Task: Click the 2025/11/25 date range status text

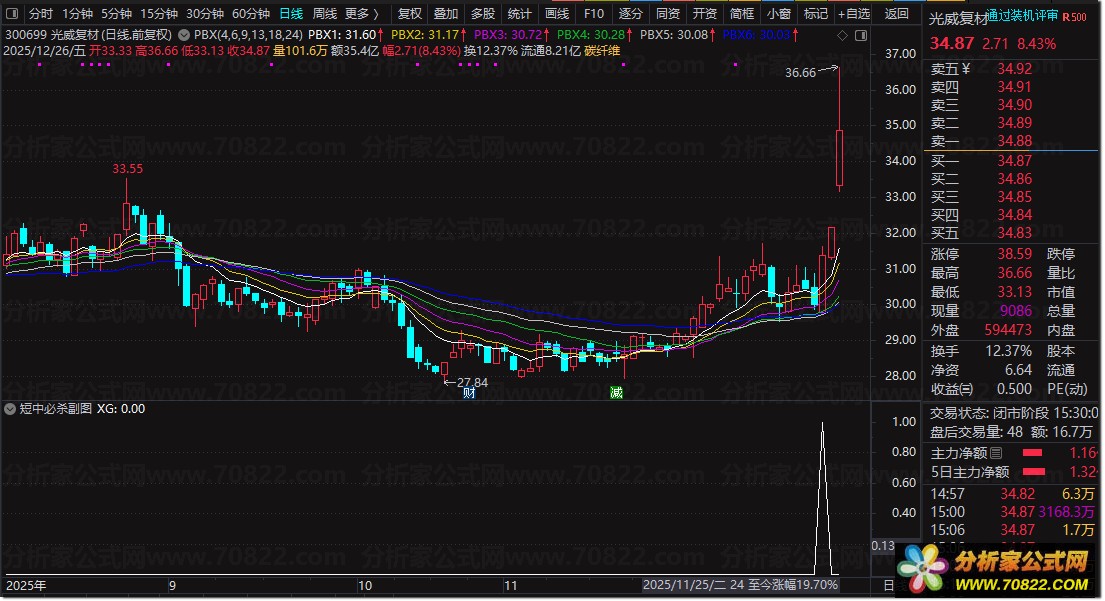Action: click(x=740, y=585)
